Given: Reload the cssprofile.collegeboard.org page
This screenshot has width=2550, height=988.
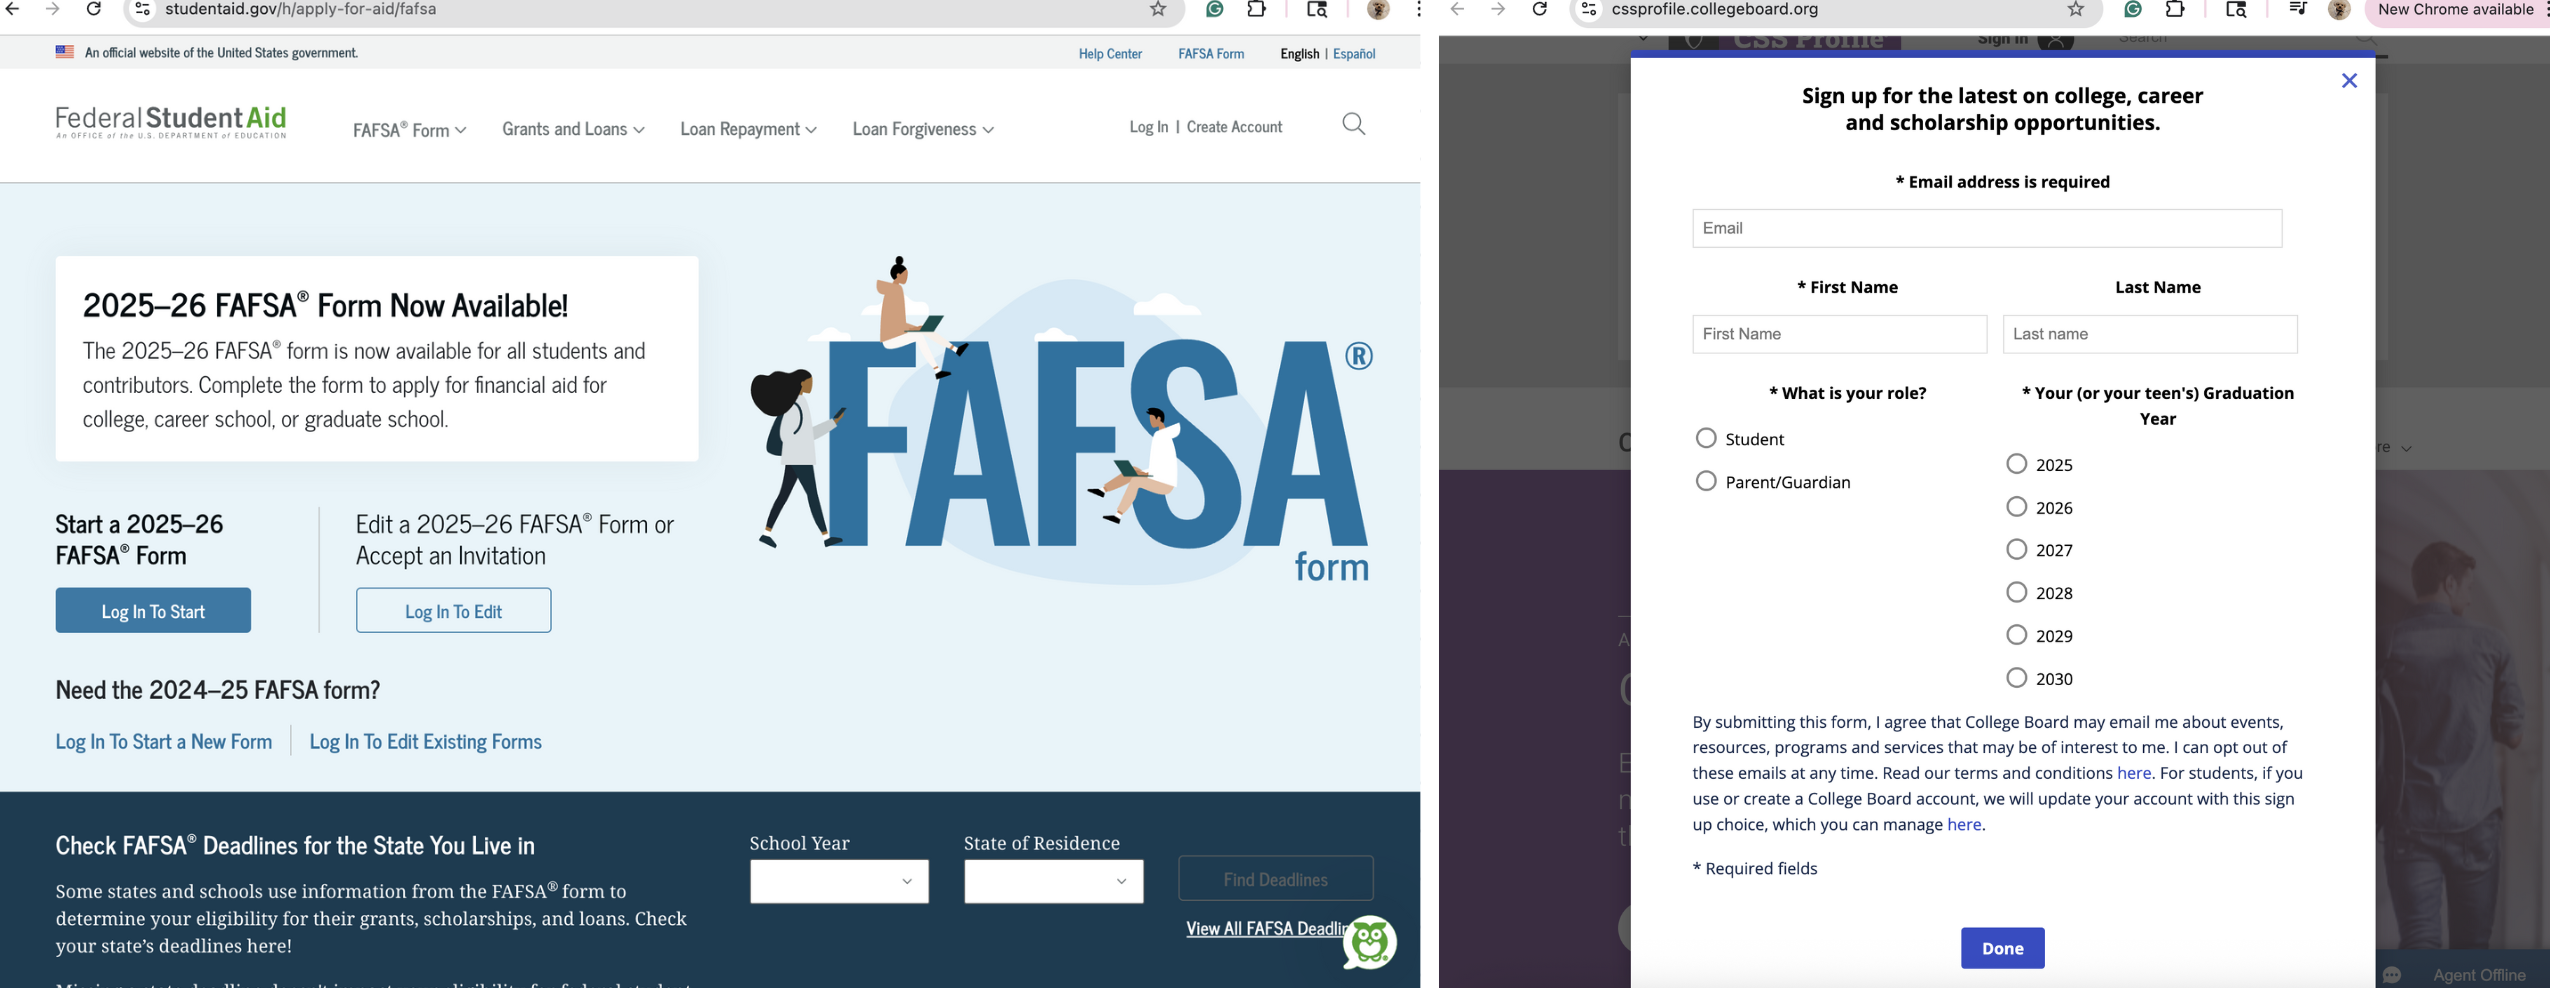Looking at the screenshot, I should point(1540,9).
